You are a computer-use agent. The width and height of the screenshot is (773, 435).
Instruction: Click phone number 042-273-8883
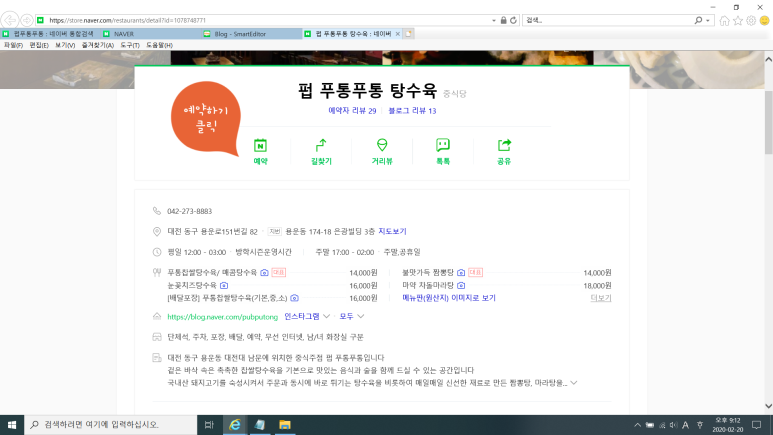click(189, 211)
